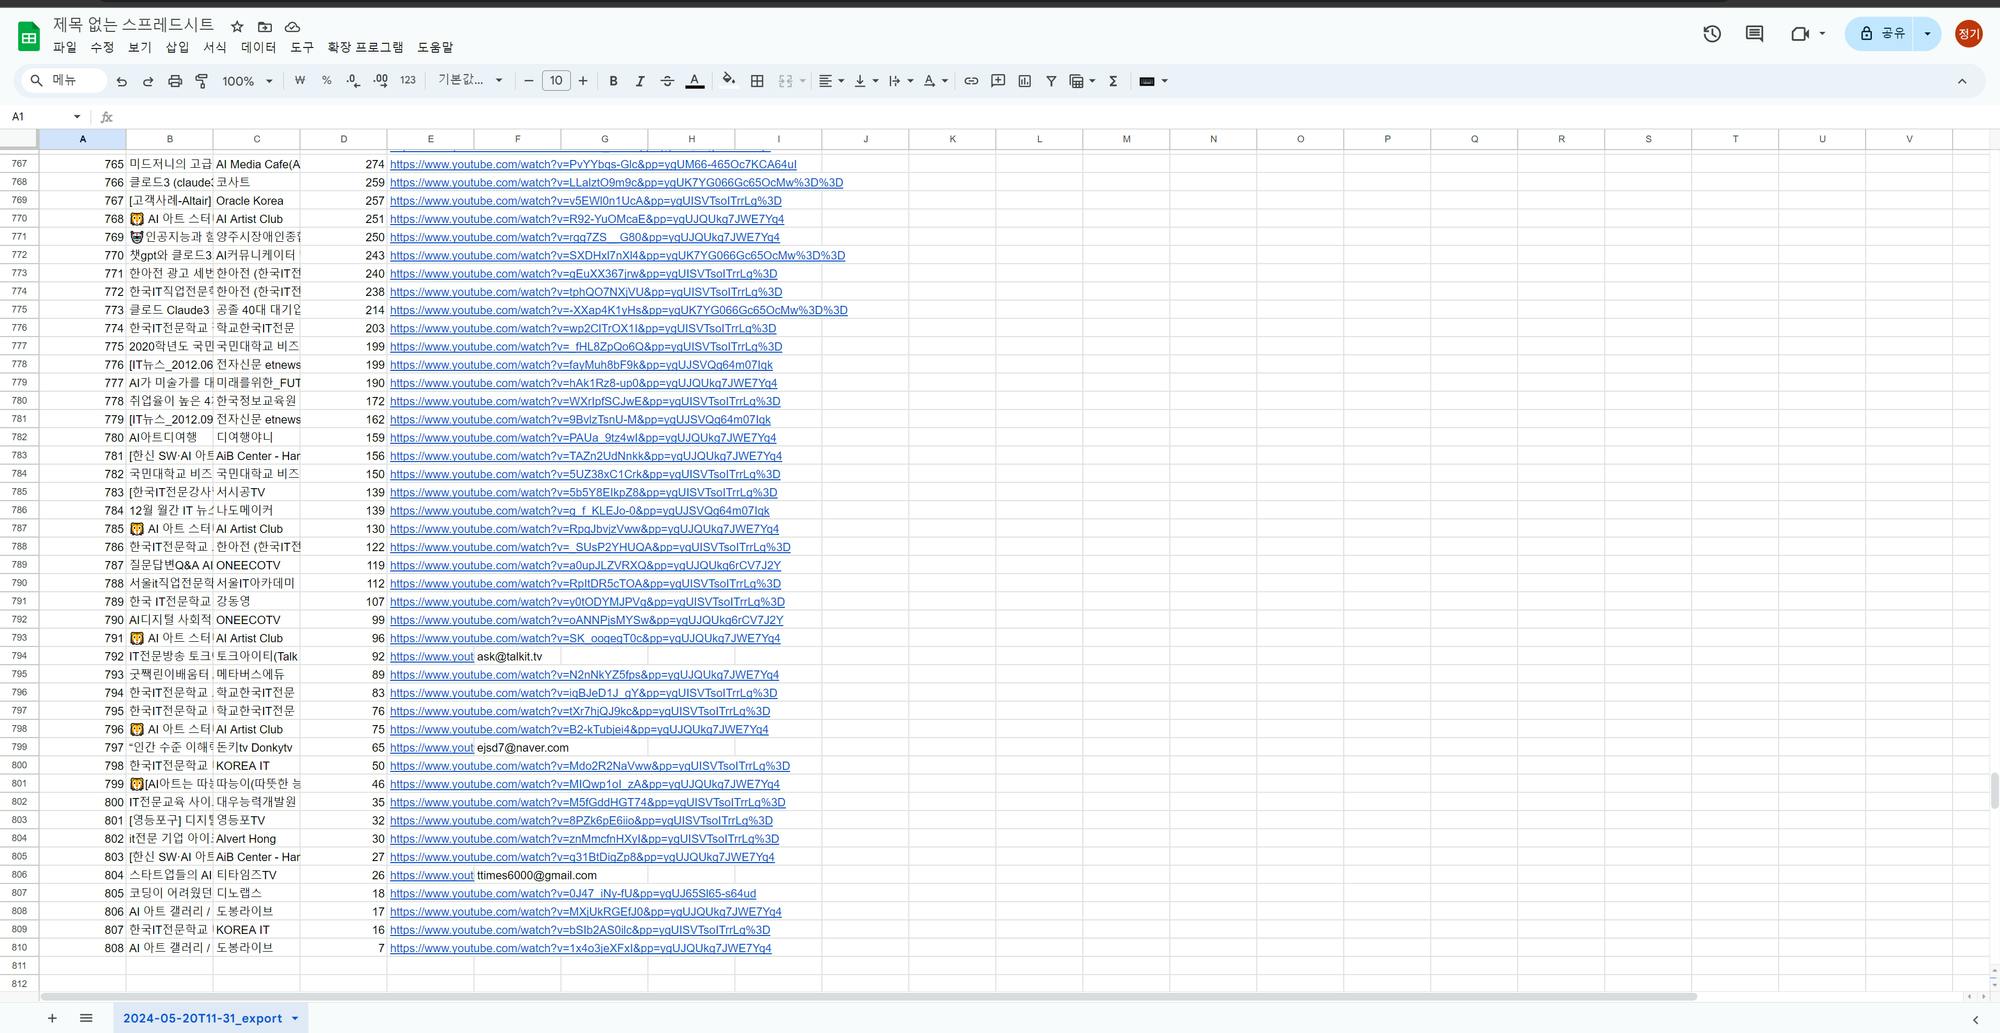
Task: Open the YouTube link for Oracle Korea row
Action: 586,201
